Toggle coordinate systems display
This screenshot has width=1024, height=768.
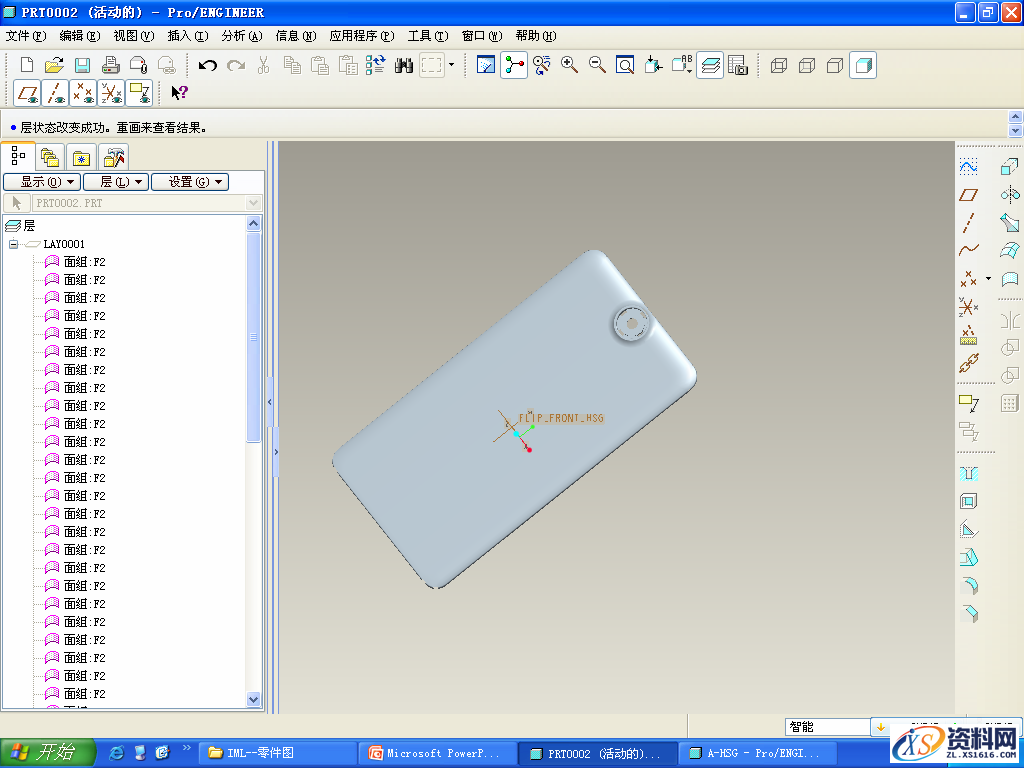(x=112, y=93)
